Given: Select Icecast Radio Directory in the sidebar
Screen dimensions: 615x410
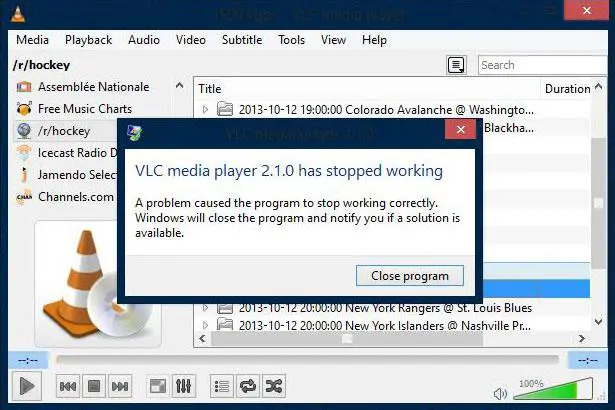Looking at the screenshot, I should click(77, 153).
